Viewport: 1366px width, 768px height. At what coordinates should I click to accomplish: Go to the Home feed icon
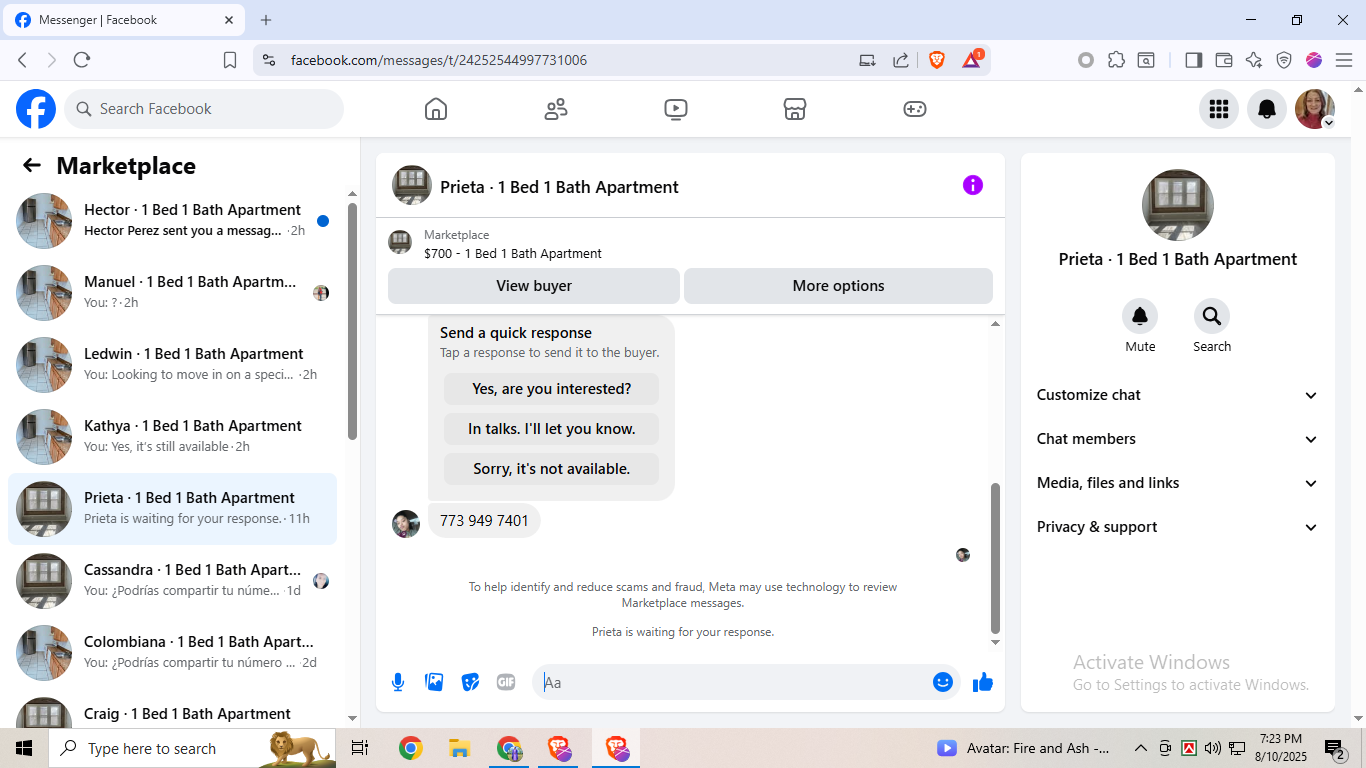click(436, 109)
